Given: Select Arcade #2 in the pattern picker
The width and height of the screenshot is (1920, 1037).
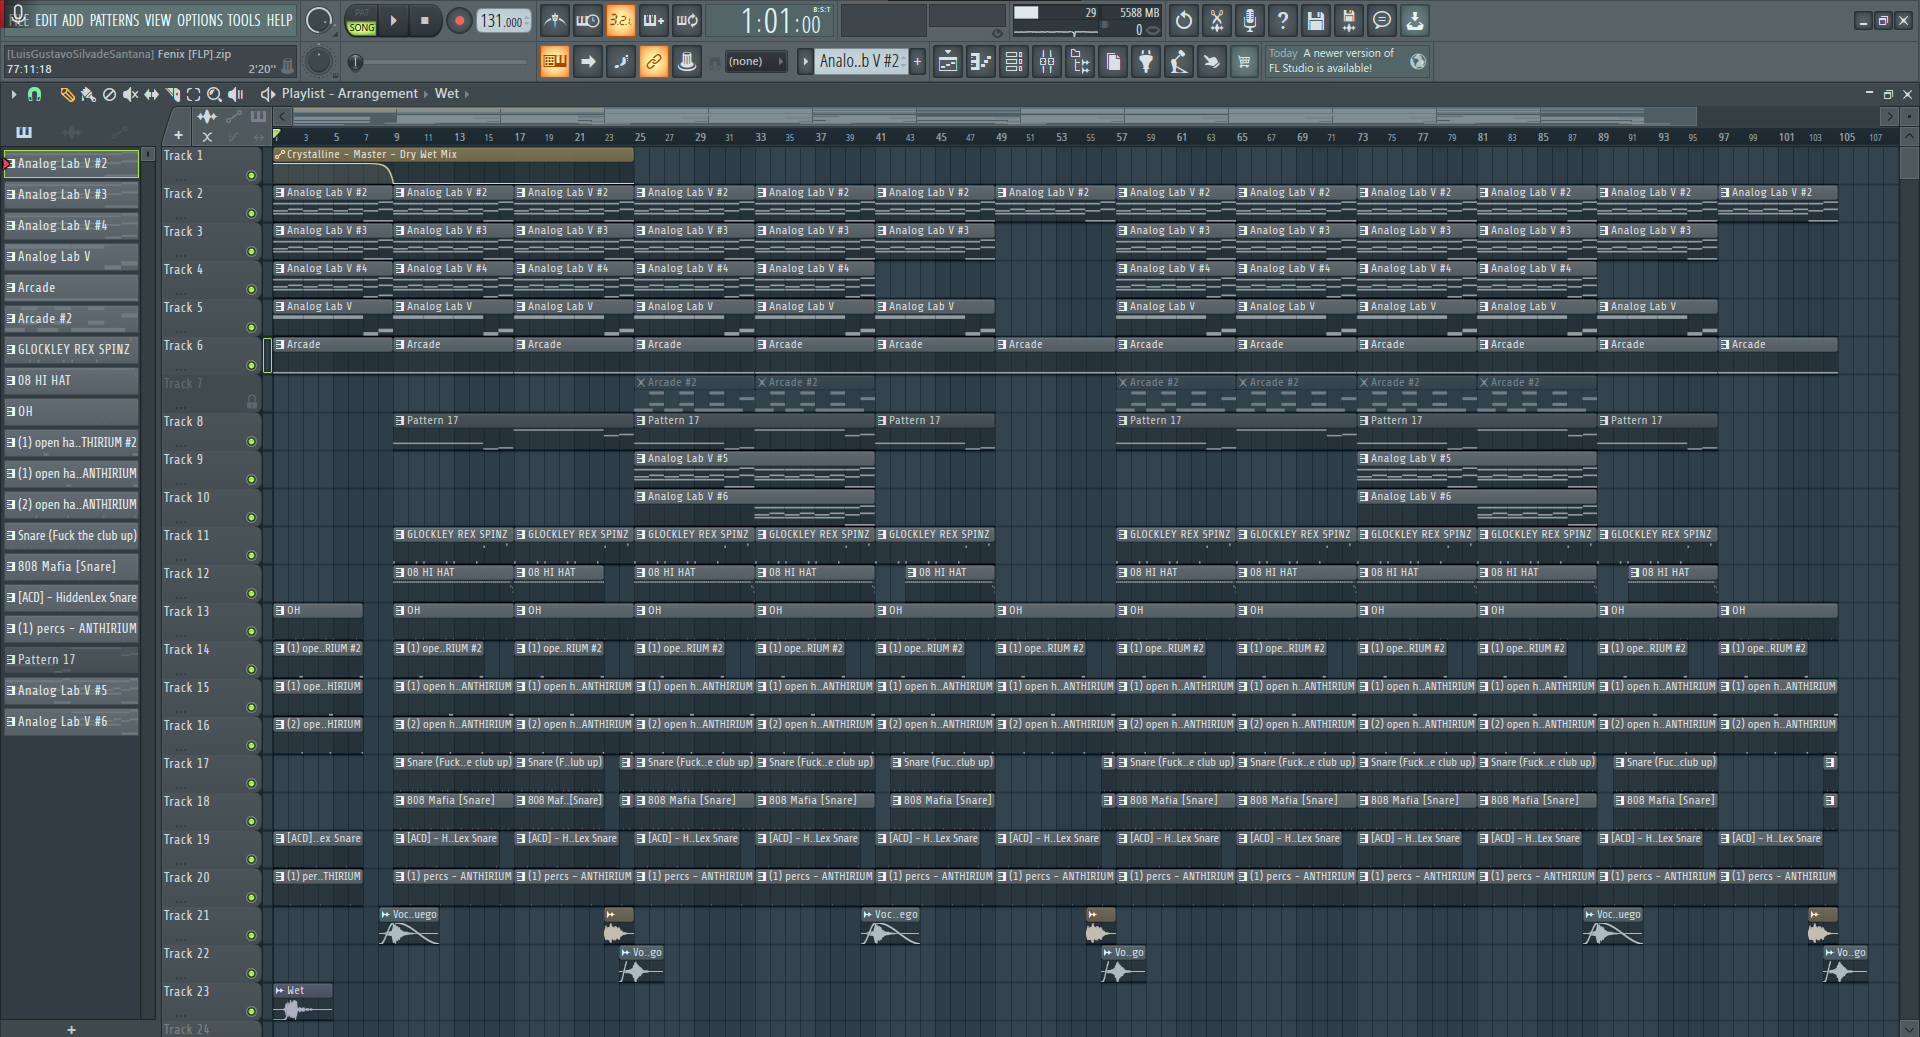Looking at the screenshot, I should [71, 319].
